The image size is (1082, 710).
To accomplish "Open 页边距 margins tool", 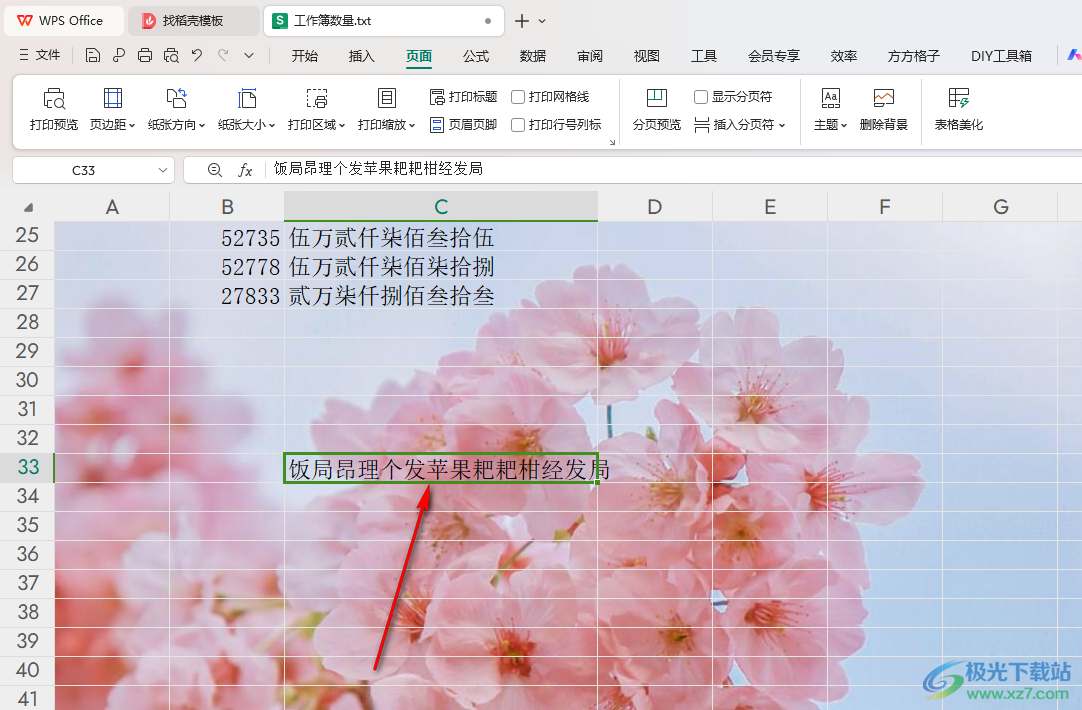I will tap(112, 110).
